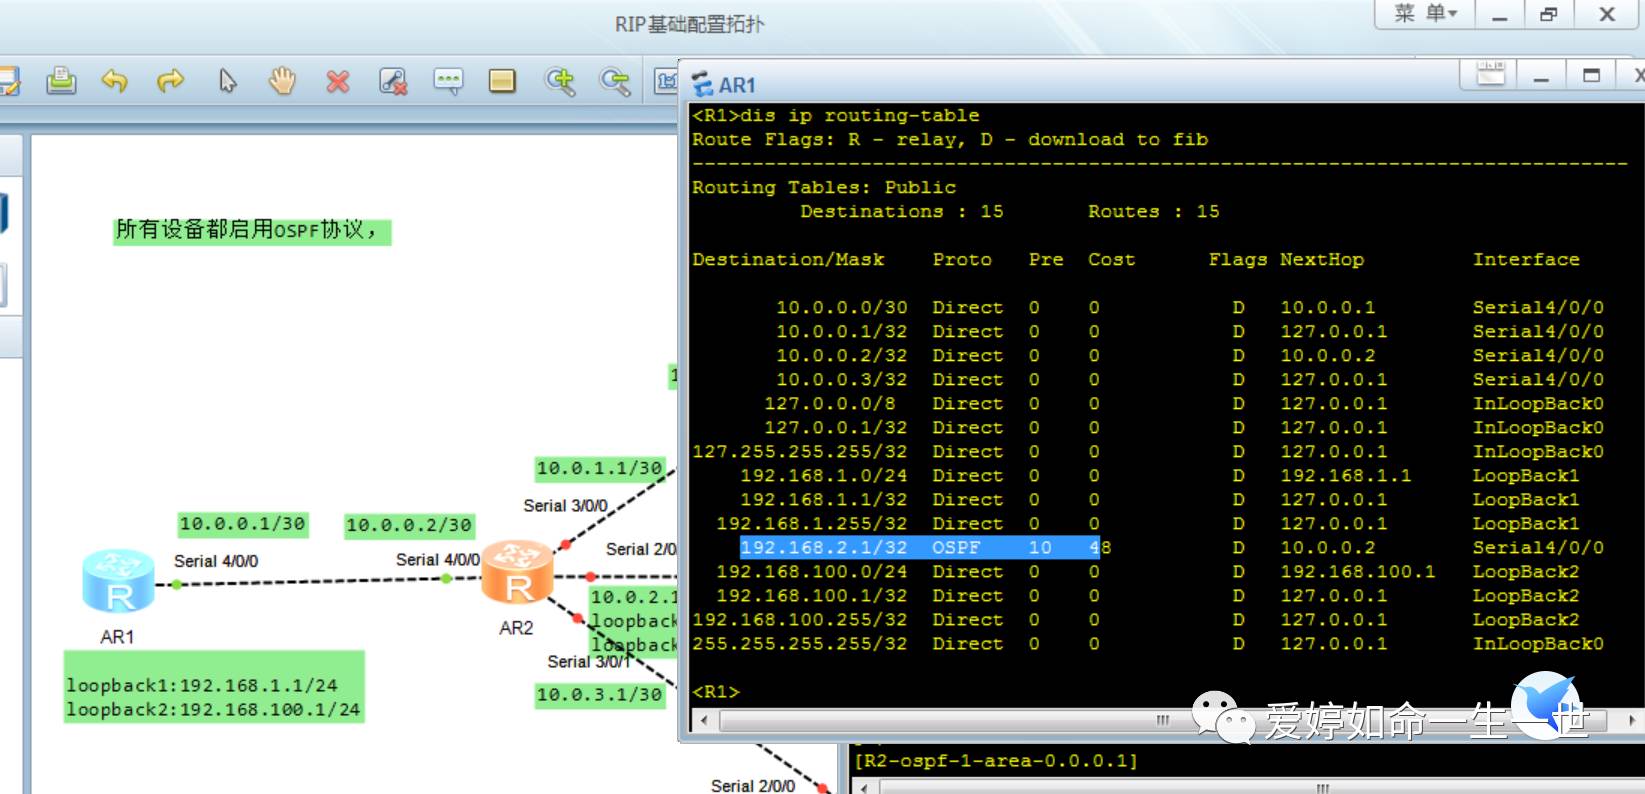1645x794 pixels.
Task: Click the 255.255.255.255/32 route destination
Action: [800, 644]
